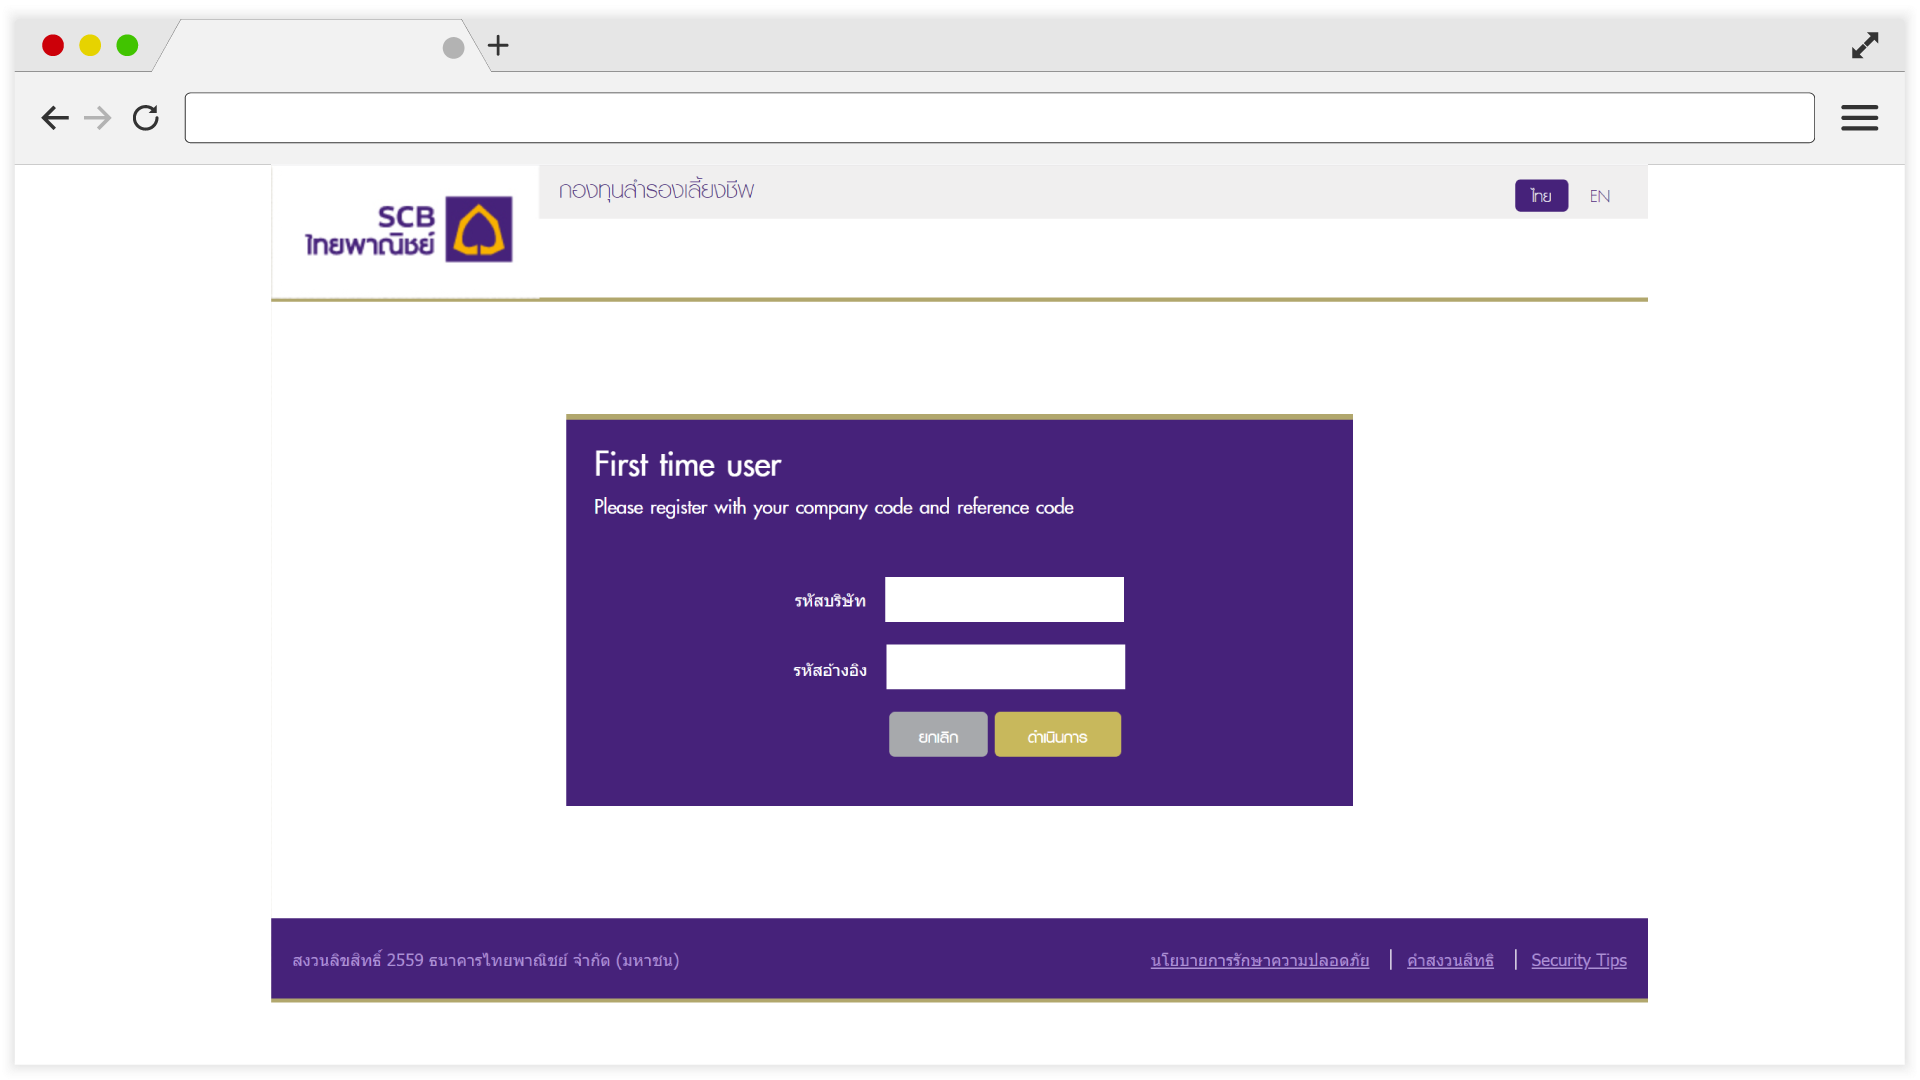Click the browser forward arrow
This screenshot has height=1080, width=1920.
(98, 118)
